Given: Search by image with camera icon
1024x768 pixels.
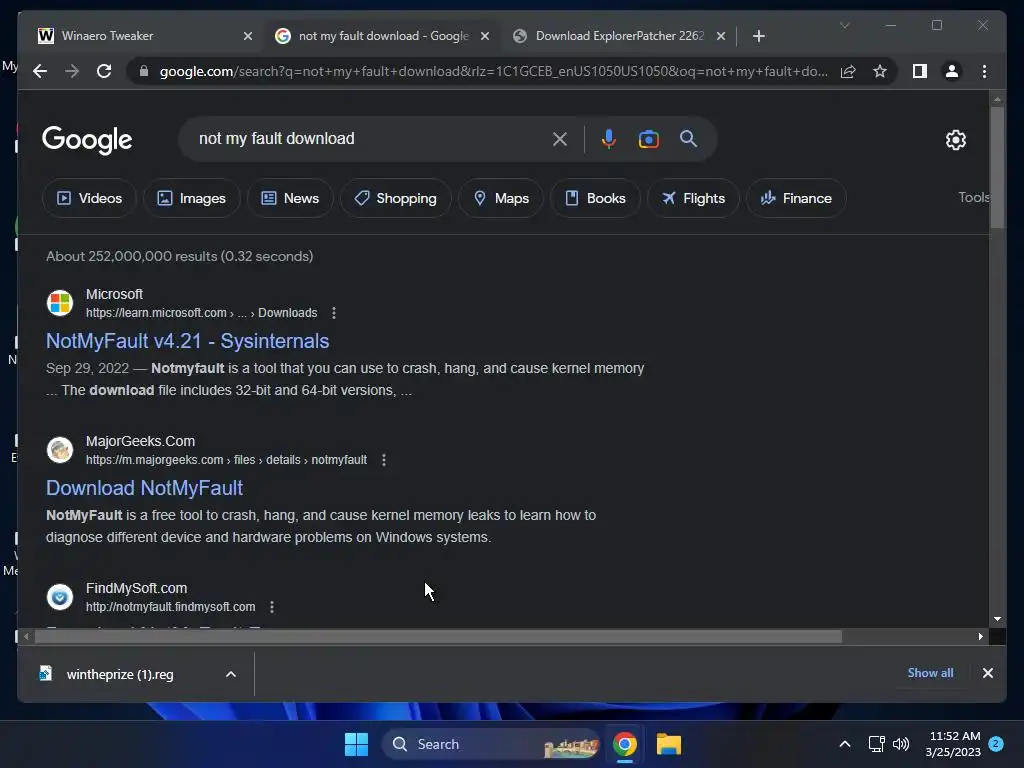Looking at the screenshot, I should point(648,139).
